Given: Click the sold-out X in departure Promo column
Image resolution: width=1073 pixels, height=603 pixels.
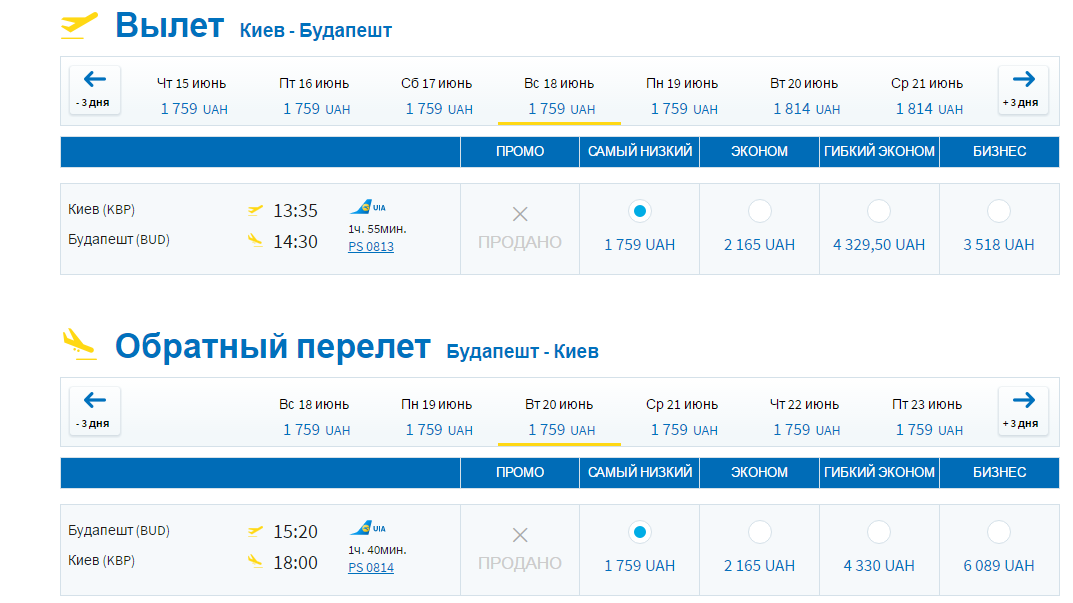Looking at the screenshot, I should [x=520, y=214].
